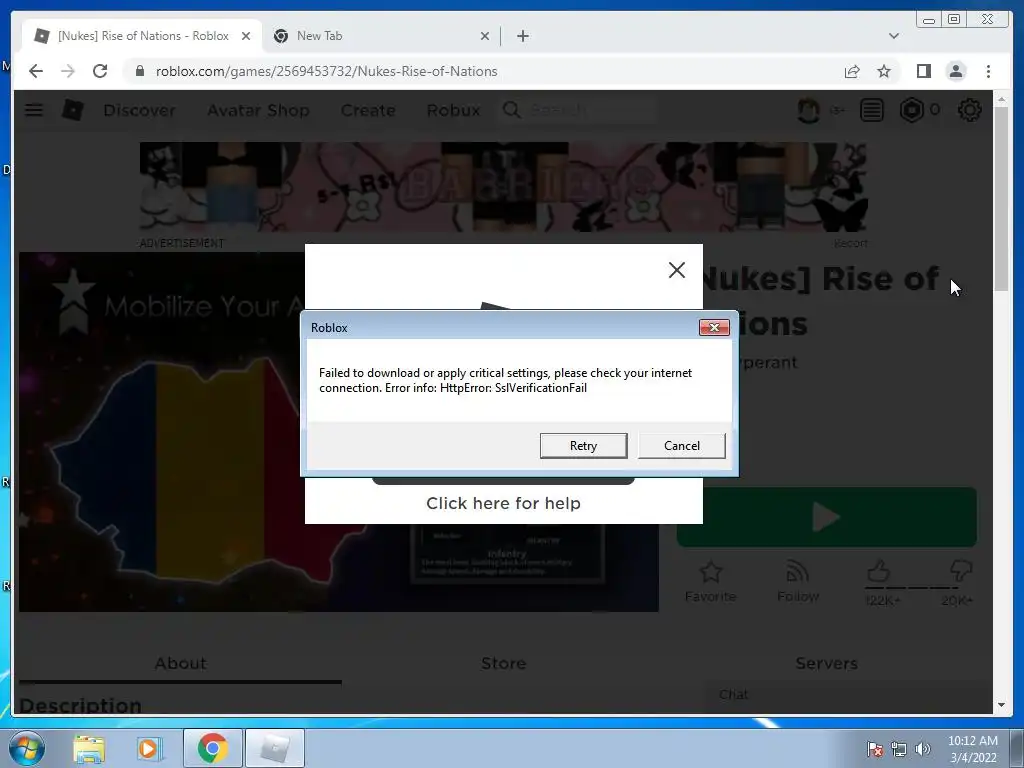
Task: Close the white launcher popup with X
Action: pyautogui.click(x=677, y=270)
